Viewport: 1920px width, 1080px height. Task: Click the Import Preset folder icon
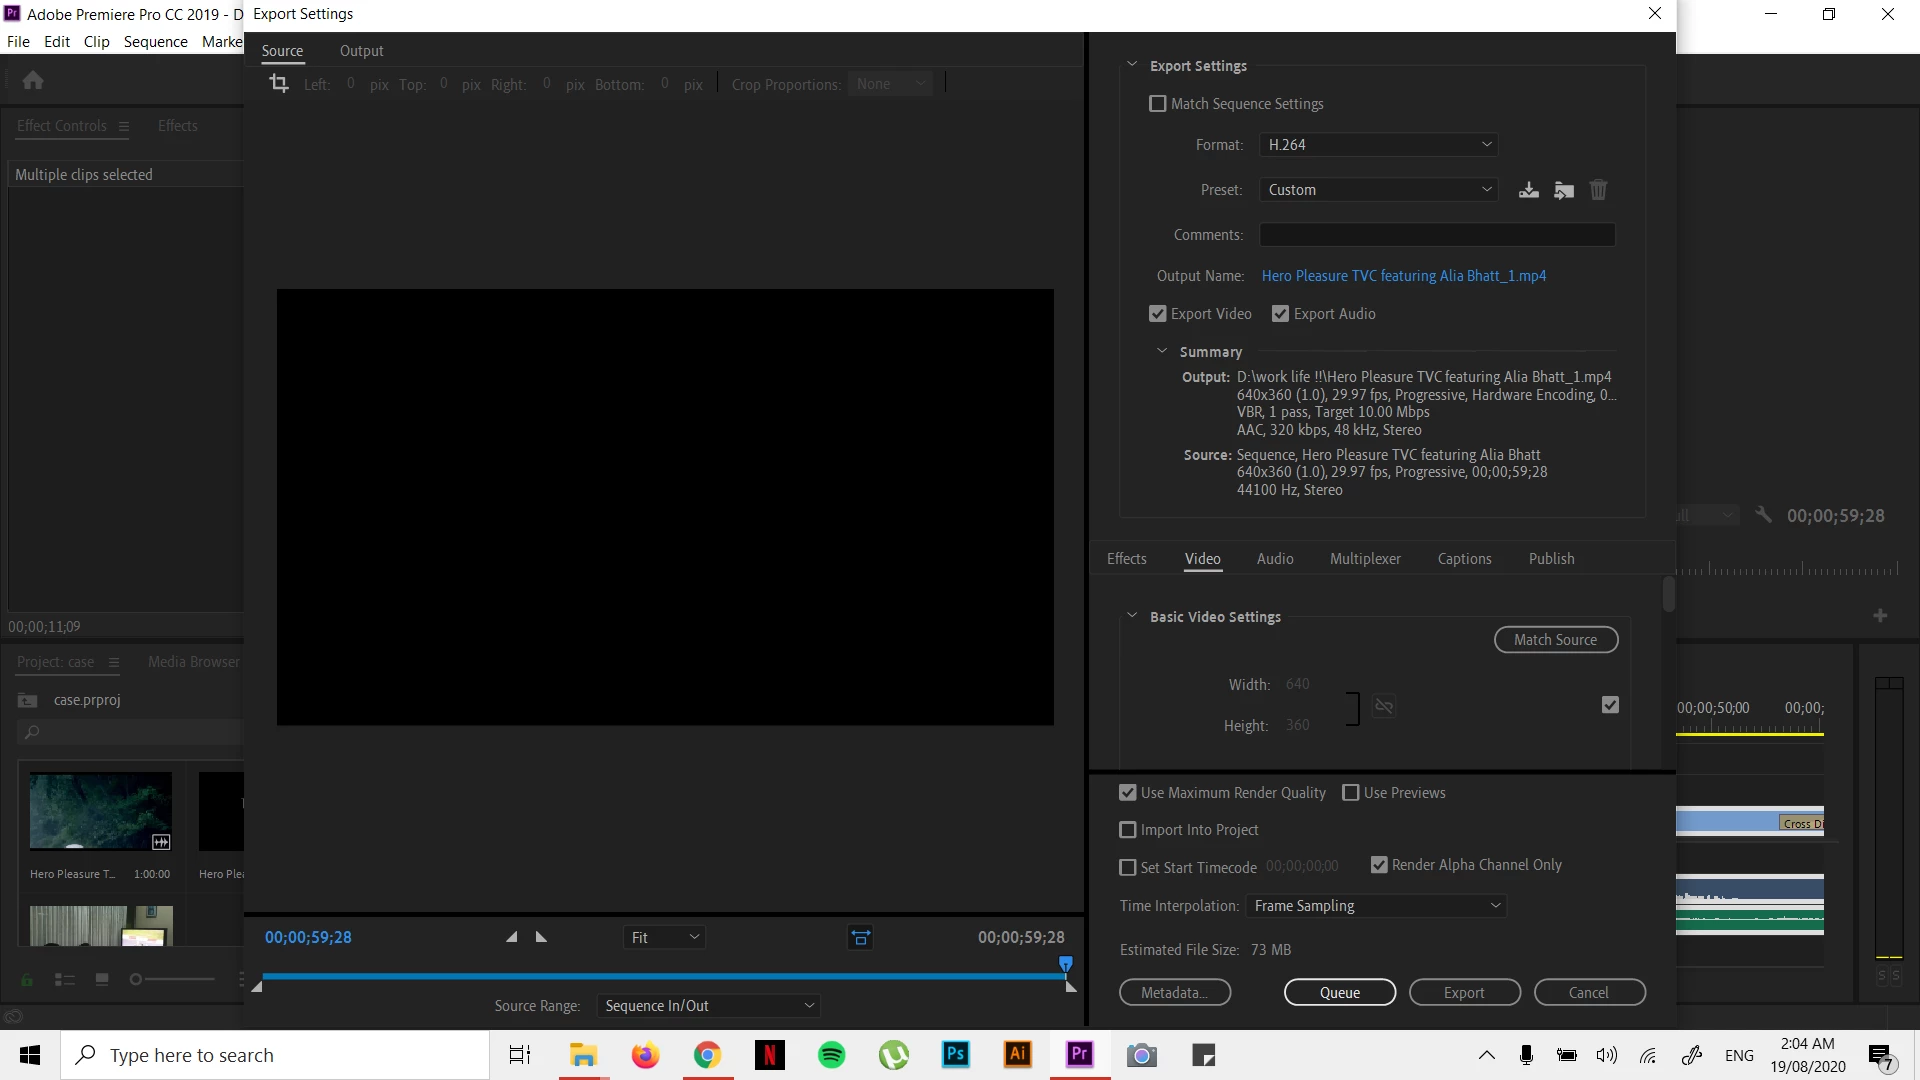coord(1564,190)
